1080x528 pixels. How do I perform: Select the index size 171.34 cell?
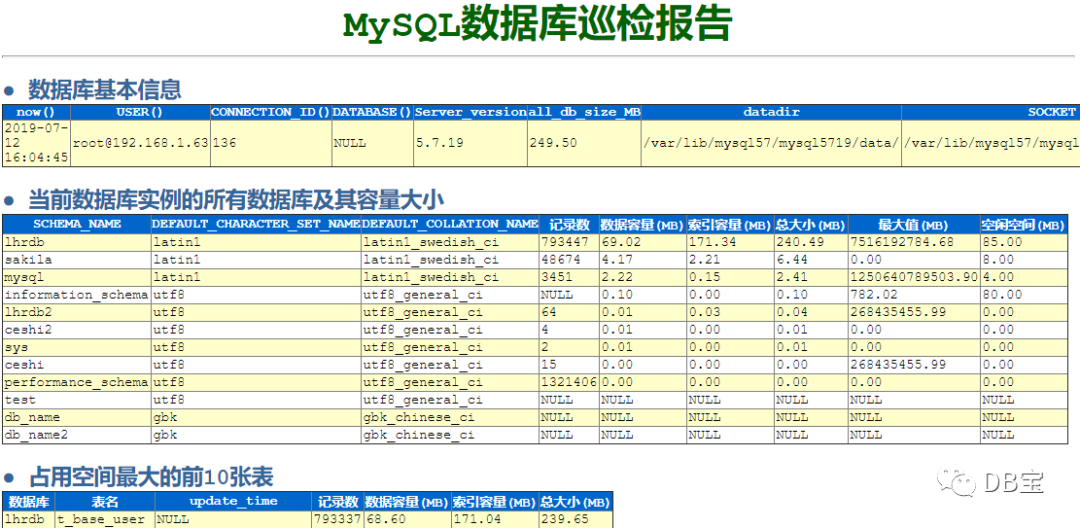tap(729, 242)
